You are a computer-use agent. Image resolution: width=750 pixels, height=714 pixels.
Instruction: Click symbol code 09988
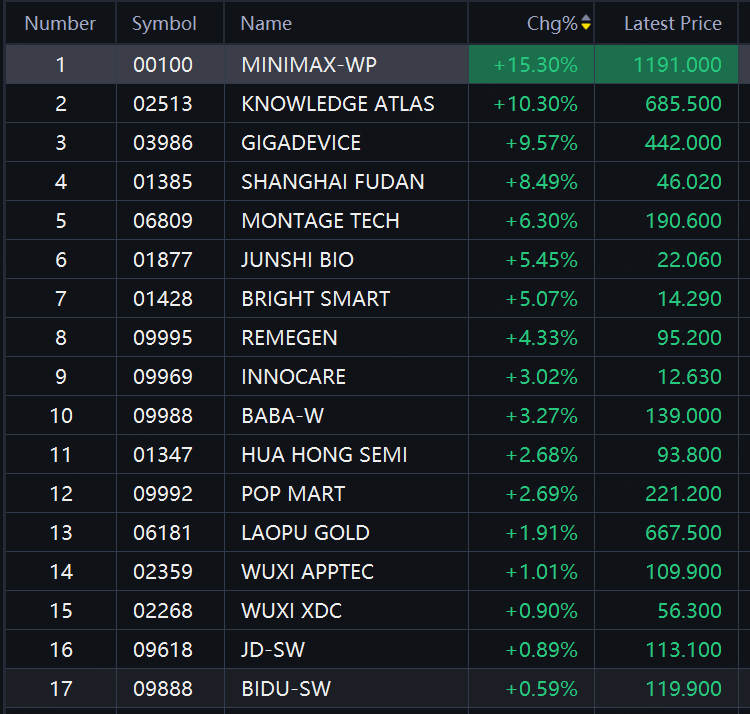(x=163, y=416)
